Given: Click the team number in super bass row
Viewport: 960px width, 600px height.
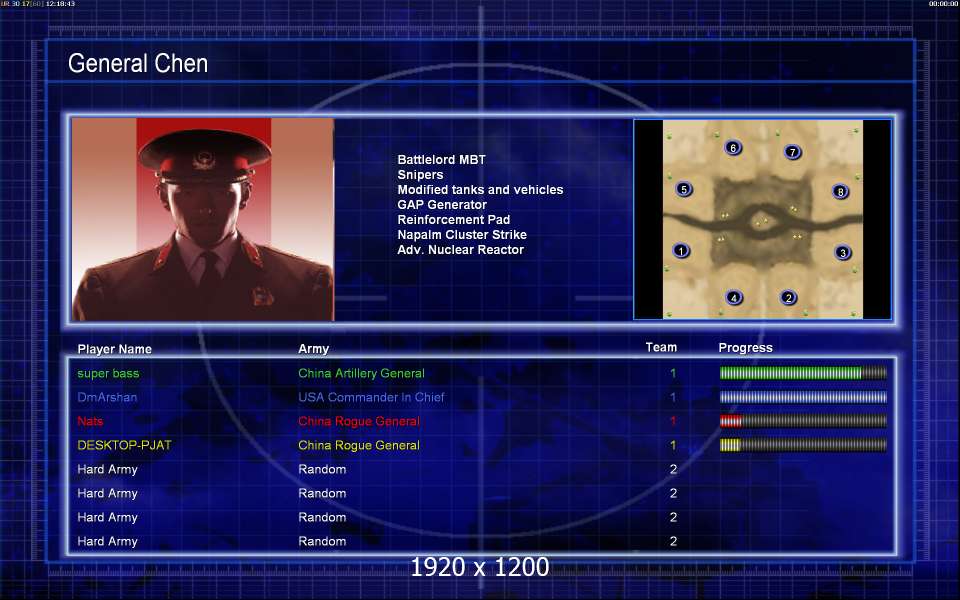Looking at the screenshot, I should [673, 373].
